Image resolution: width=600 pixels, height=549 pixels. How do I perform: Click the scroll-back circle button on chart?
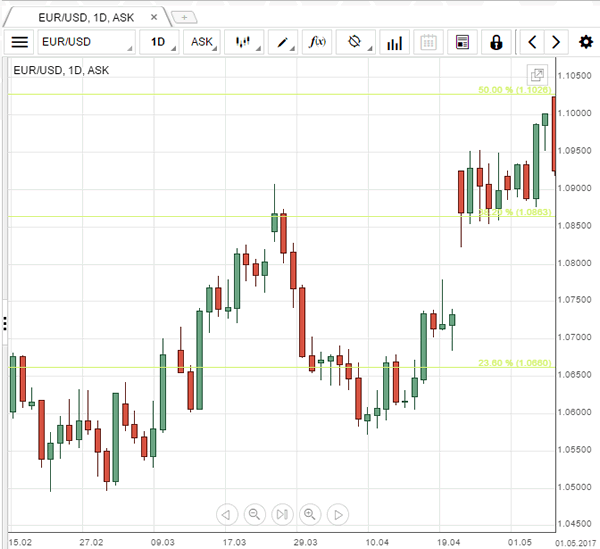tap(227, 515)
